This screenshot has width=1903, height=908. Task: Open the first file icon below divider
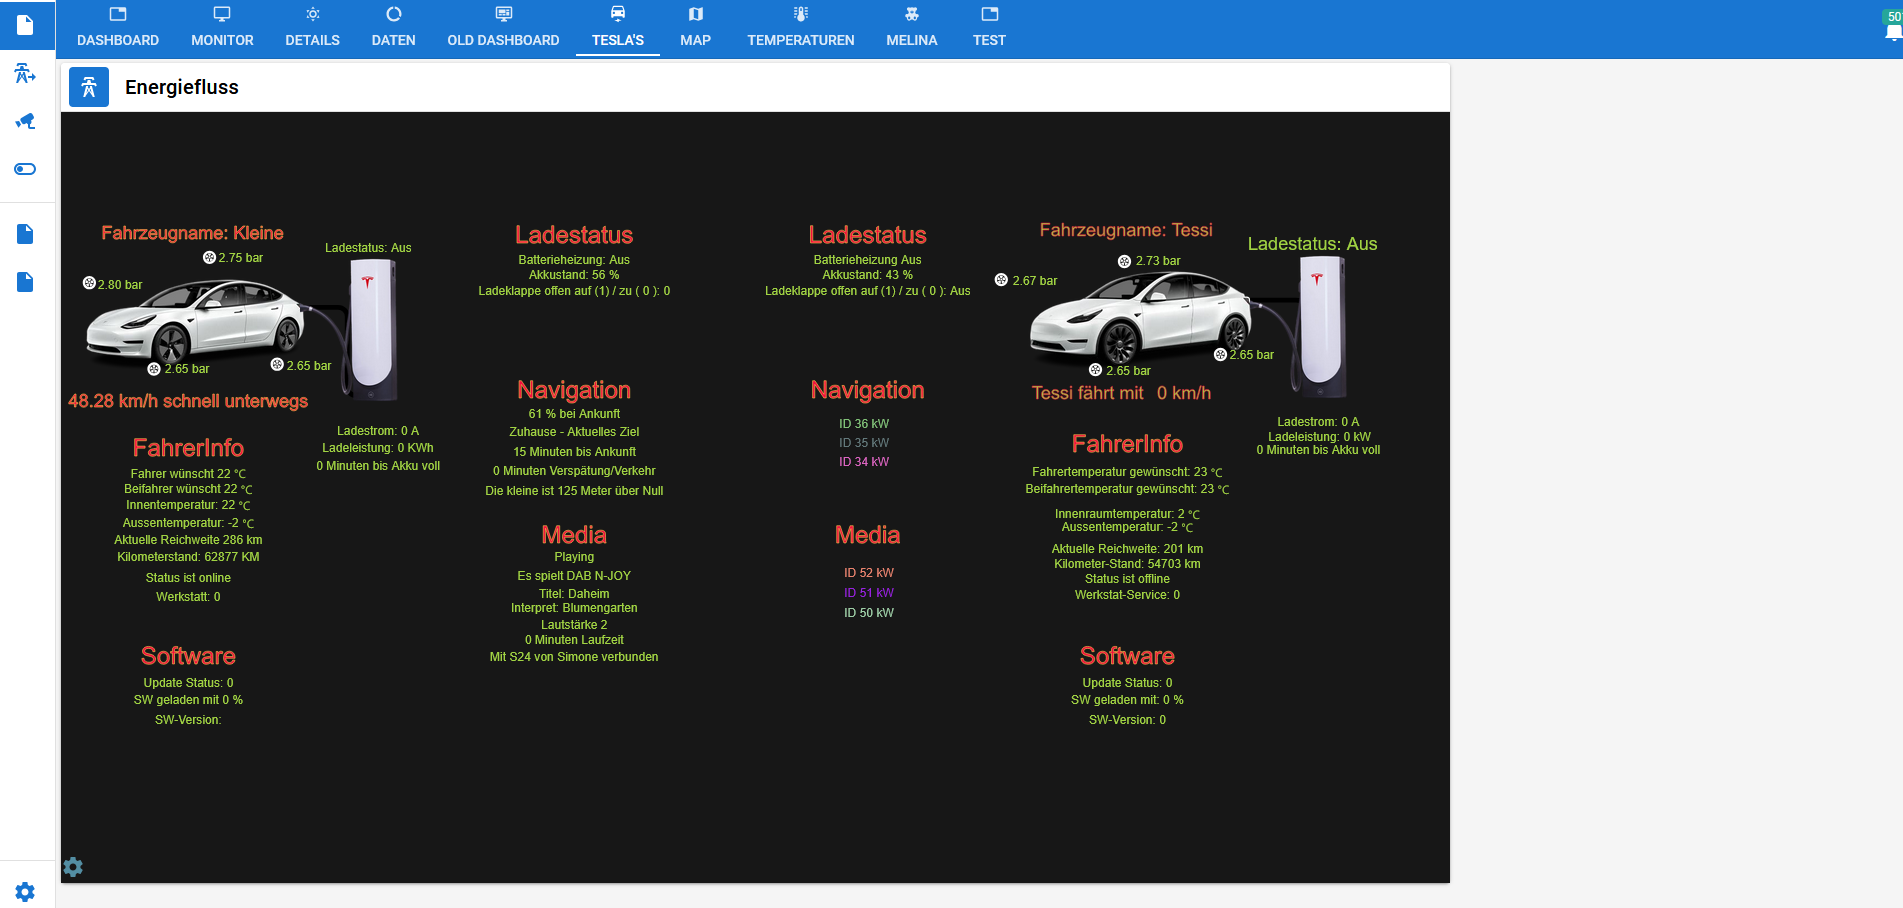coord(26,234)
